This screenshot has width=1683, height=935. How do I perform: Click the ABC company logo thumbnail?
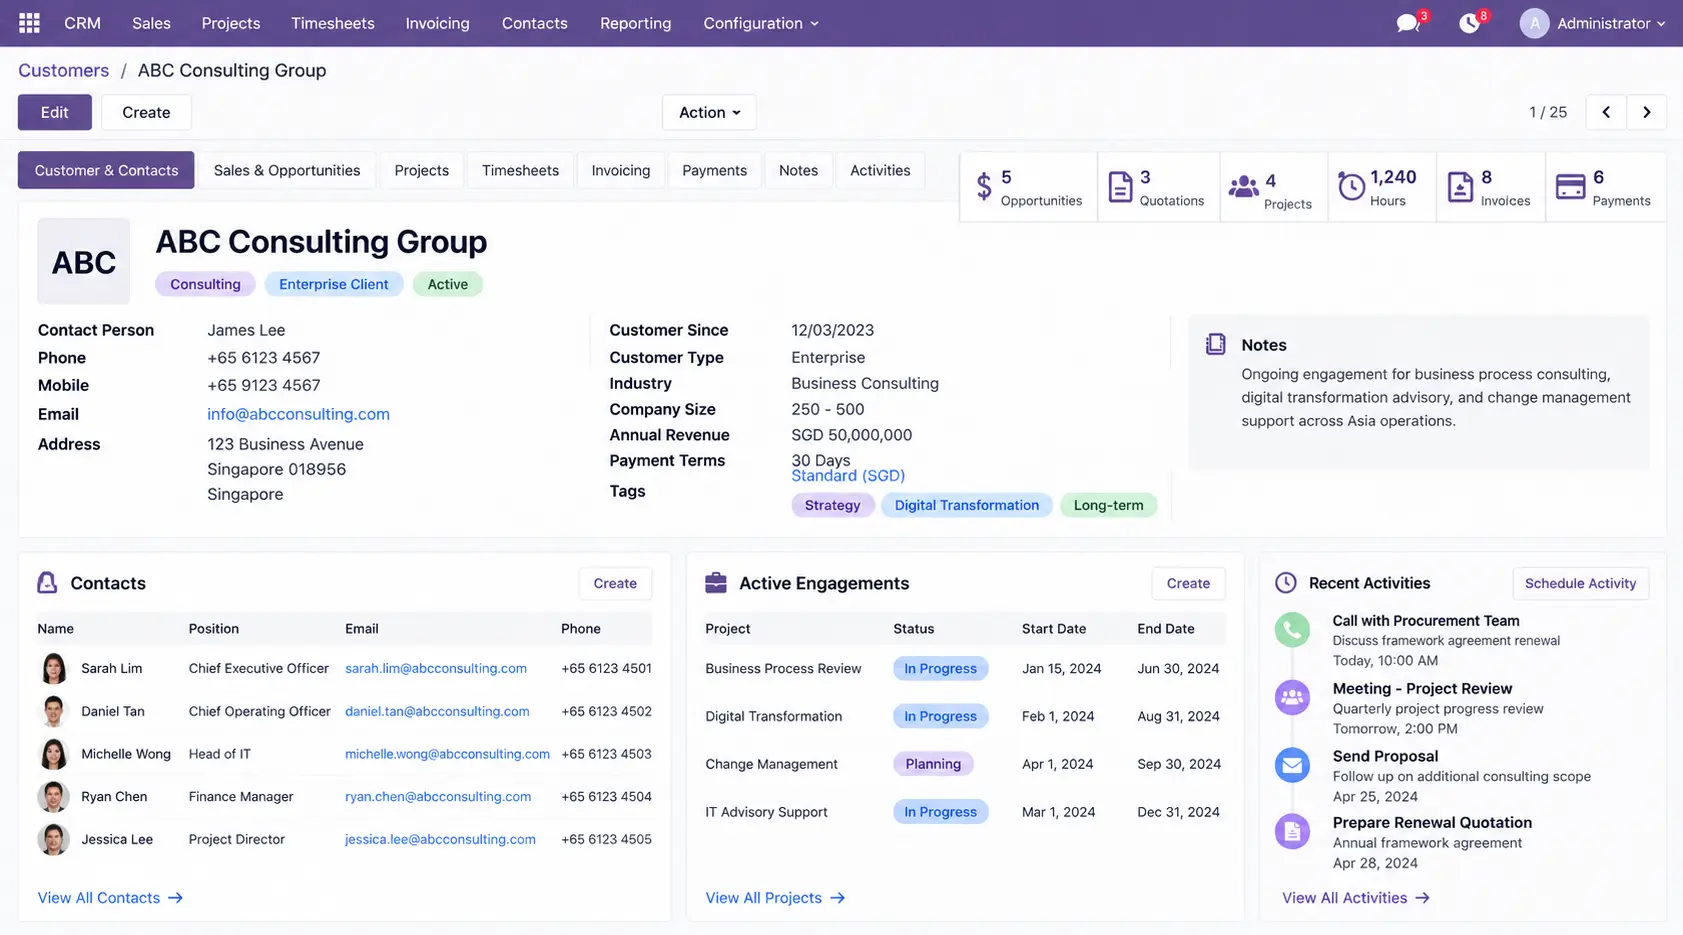tap(84, 261)
